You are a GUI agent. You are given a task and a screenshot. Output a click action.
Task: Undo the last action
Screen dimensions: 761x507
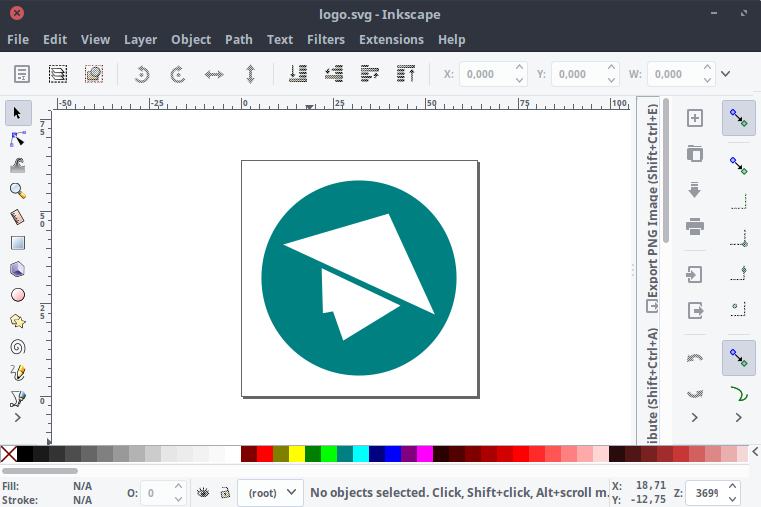tap(695, 359)
